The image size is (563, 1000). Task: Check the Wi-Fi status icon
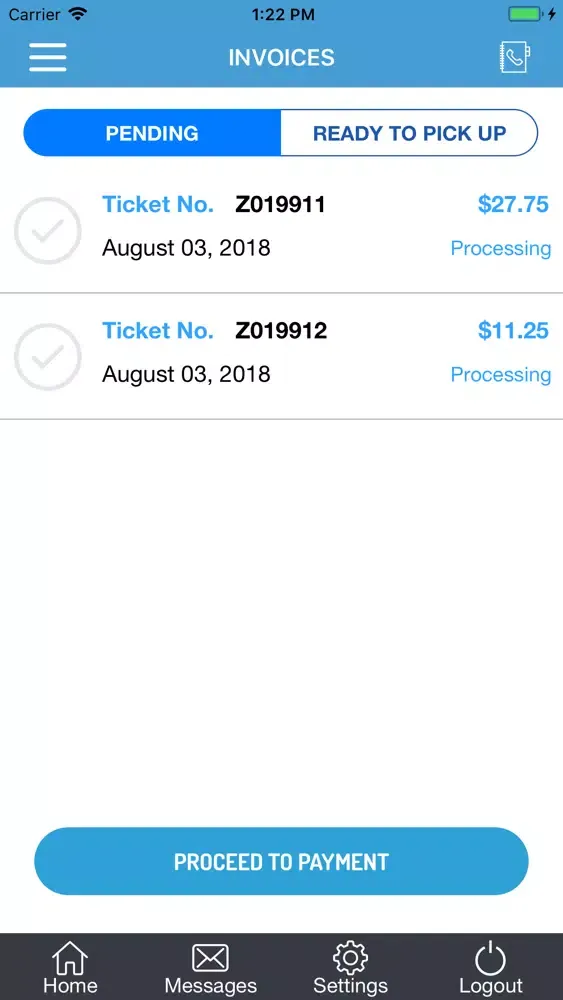(x=78, y=14)
